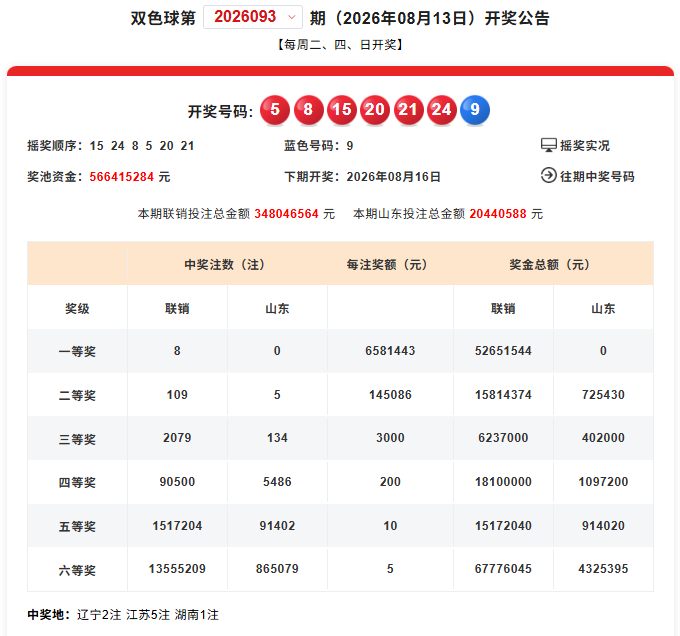Click the arrow icon beside 往期中奖号码
The width and height of the screenshot is (680, 636).
(549, 176)
